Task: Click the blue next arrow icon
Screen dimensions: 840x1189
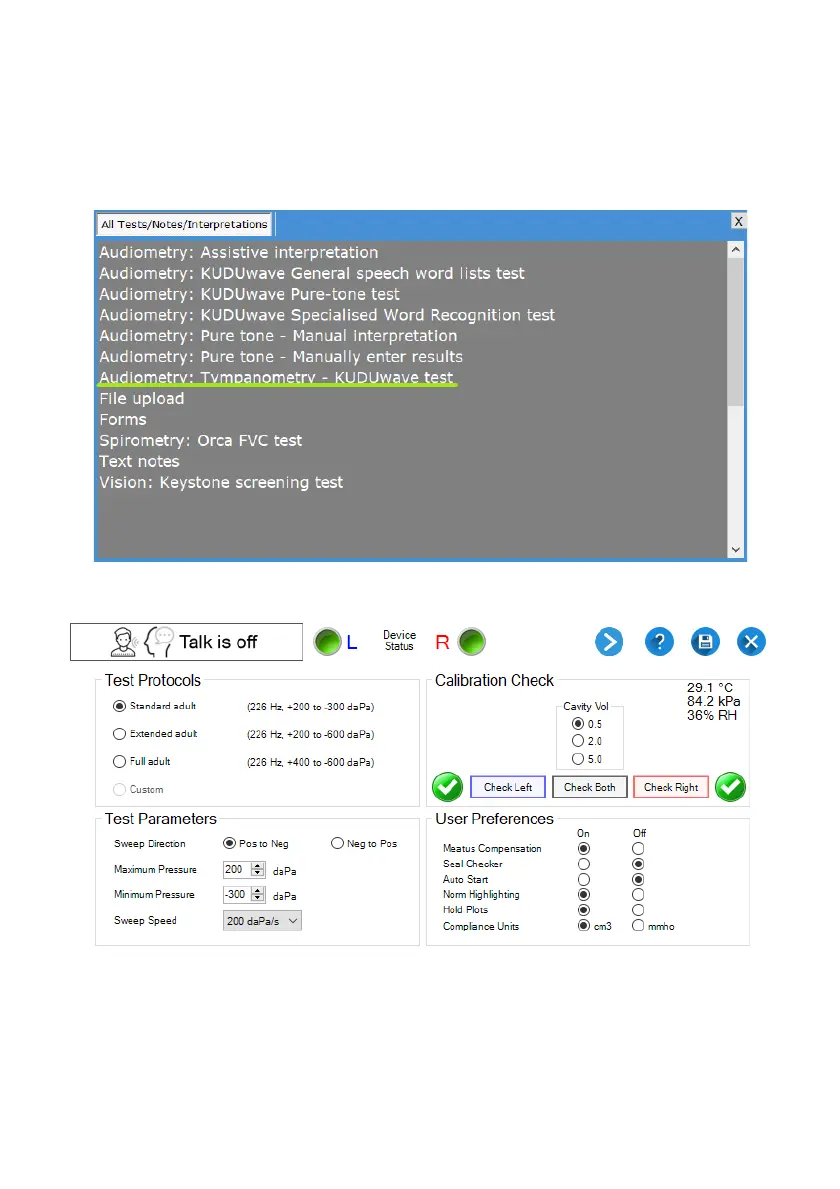Action: pos(609,642)
